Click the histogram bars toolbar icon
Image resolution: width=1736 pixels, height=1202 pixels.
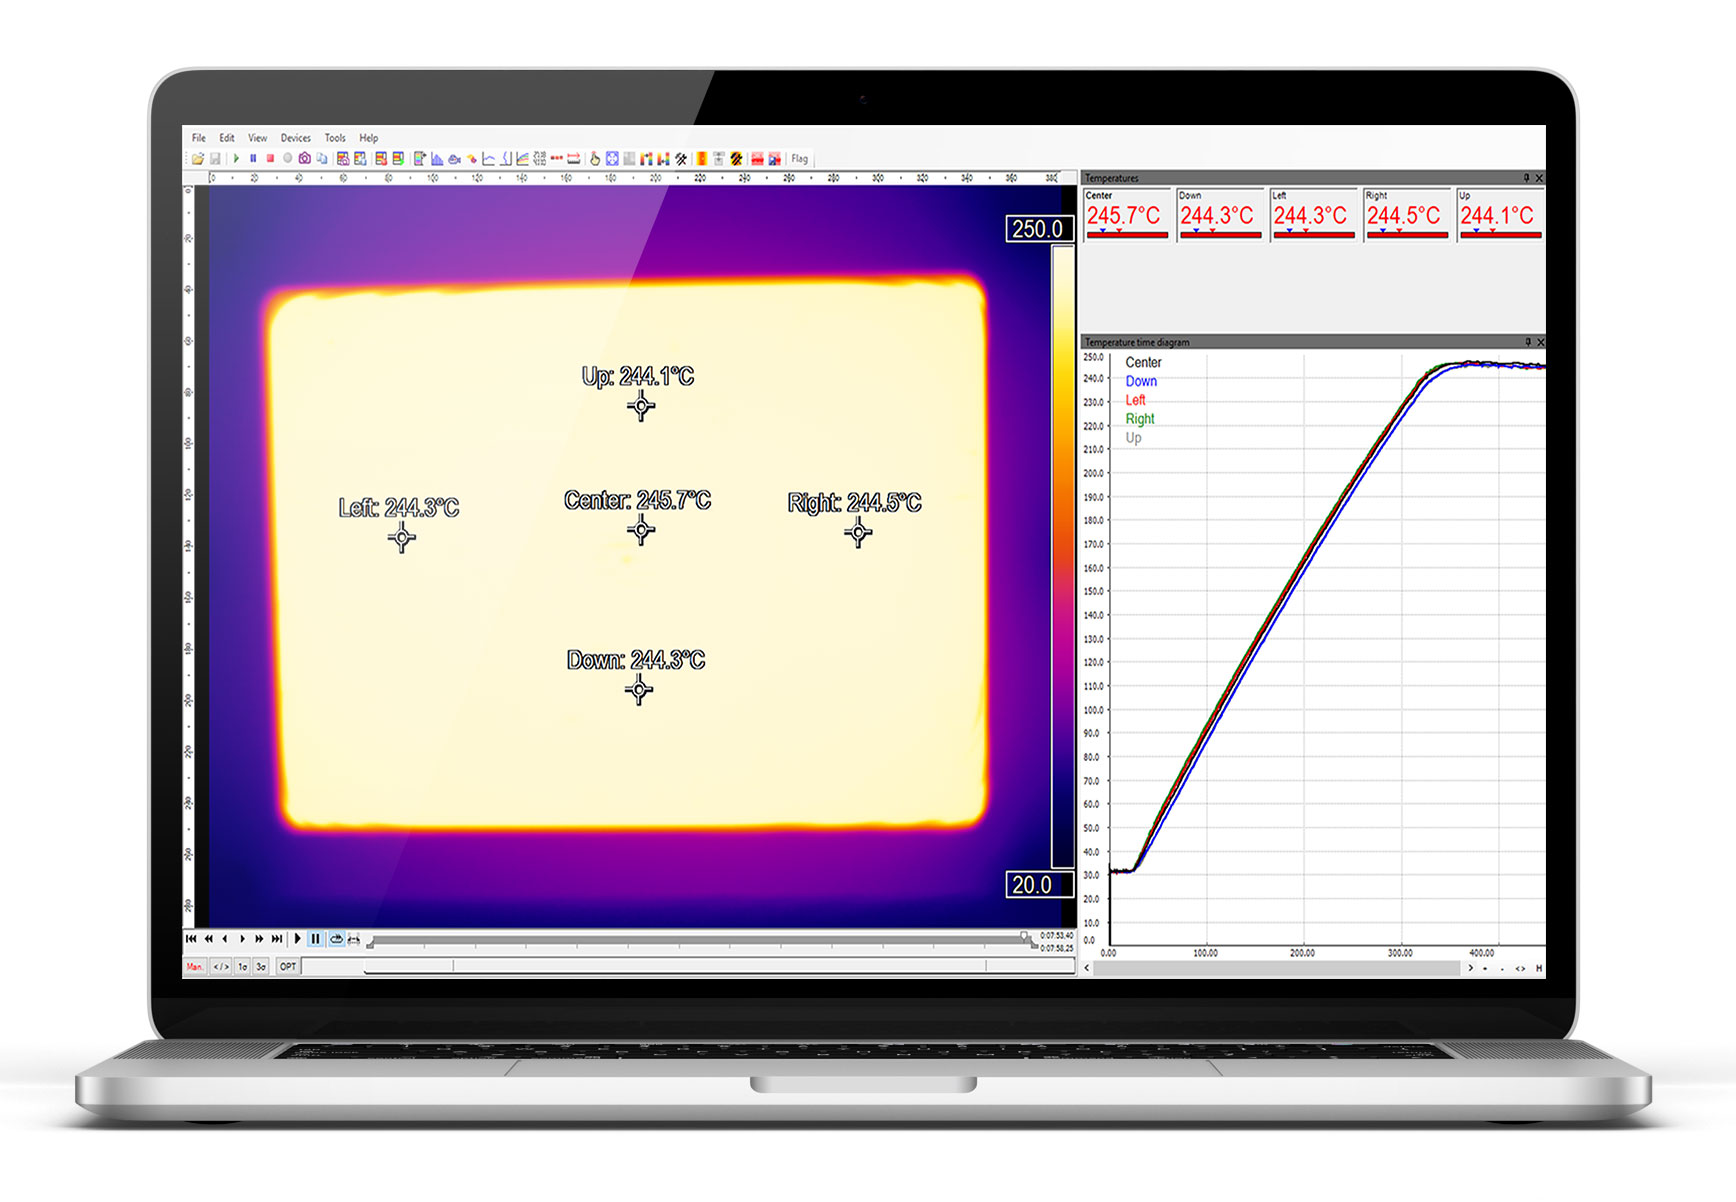437,158
